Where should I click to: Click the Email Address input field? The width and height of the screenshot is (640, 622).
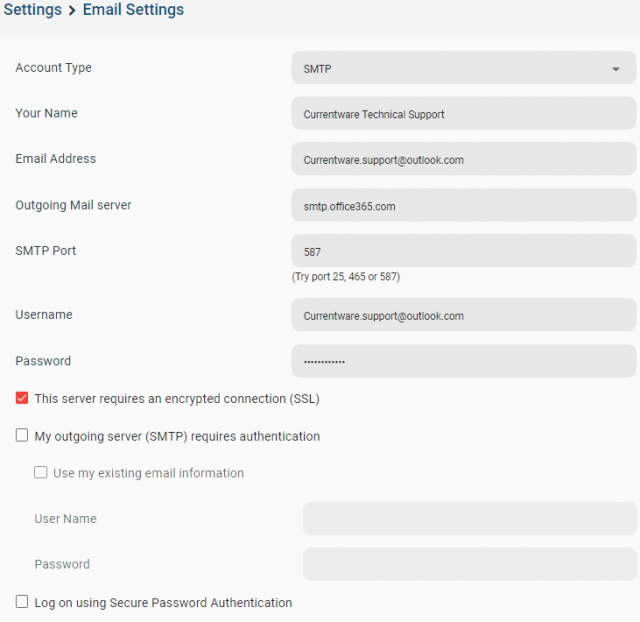[463, 159]
